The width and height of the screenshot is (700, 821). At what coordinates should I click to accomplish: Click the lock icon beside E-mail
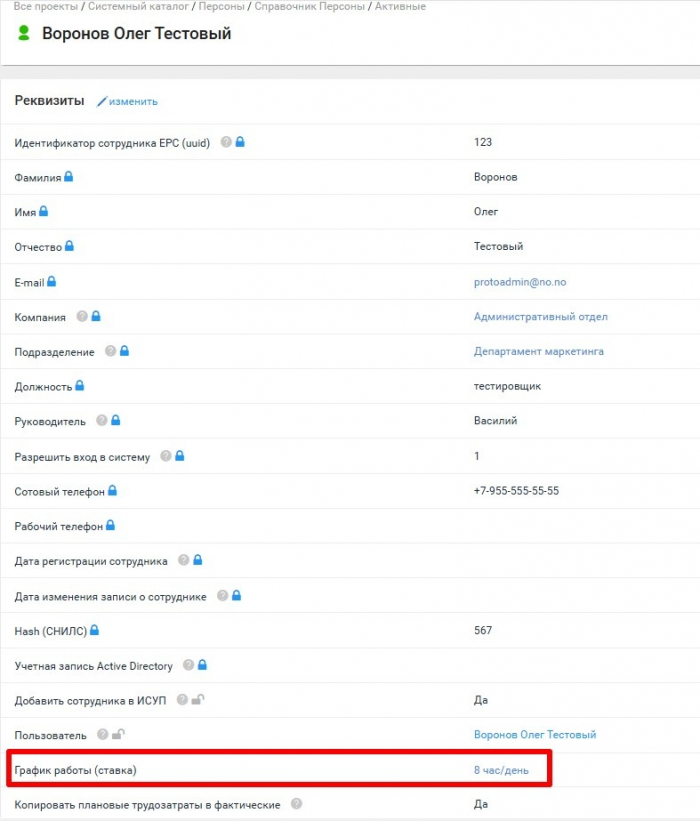[x=51, y=282]
